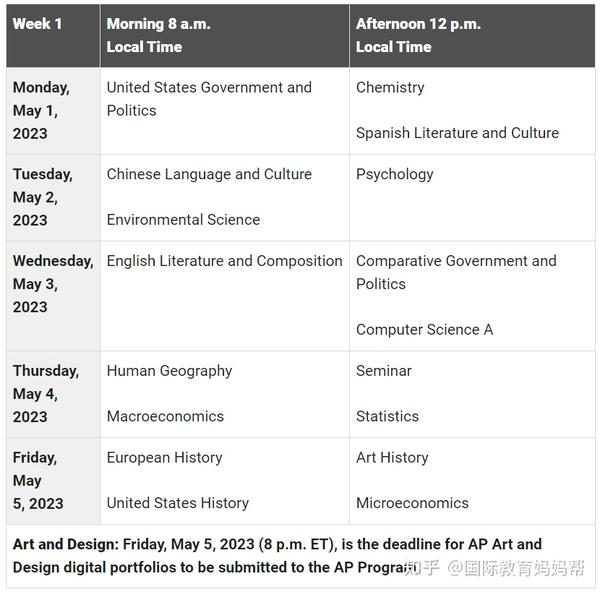Select the Week 1 header cell

38,24
